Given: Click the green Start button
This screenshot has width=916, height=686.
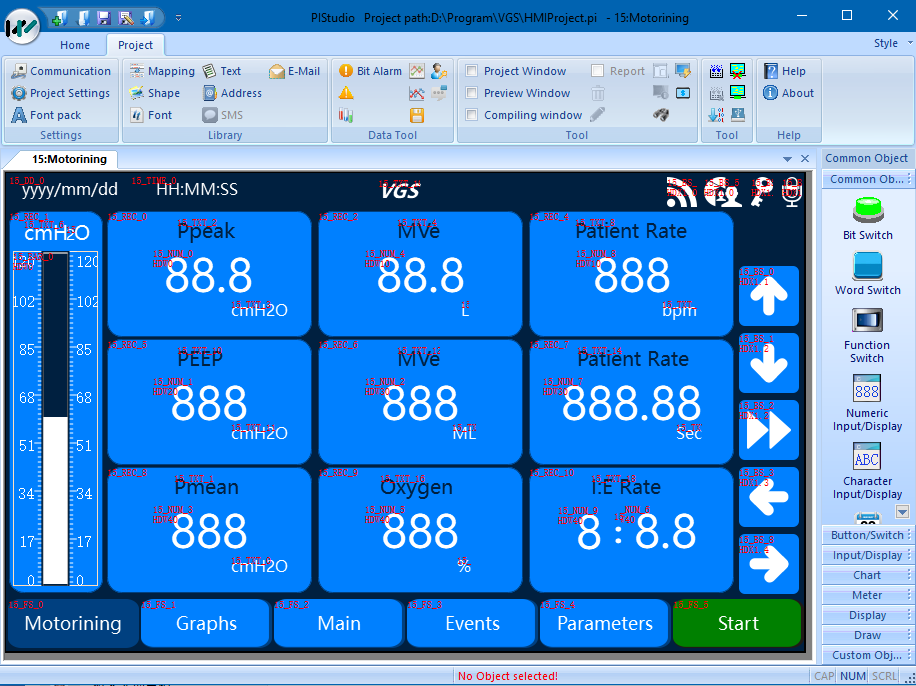Looking at the screenshot, I should (737, 623).
